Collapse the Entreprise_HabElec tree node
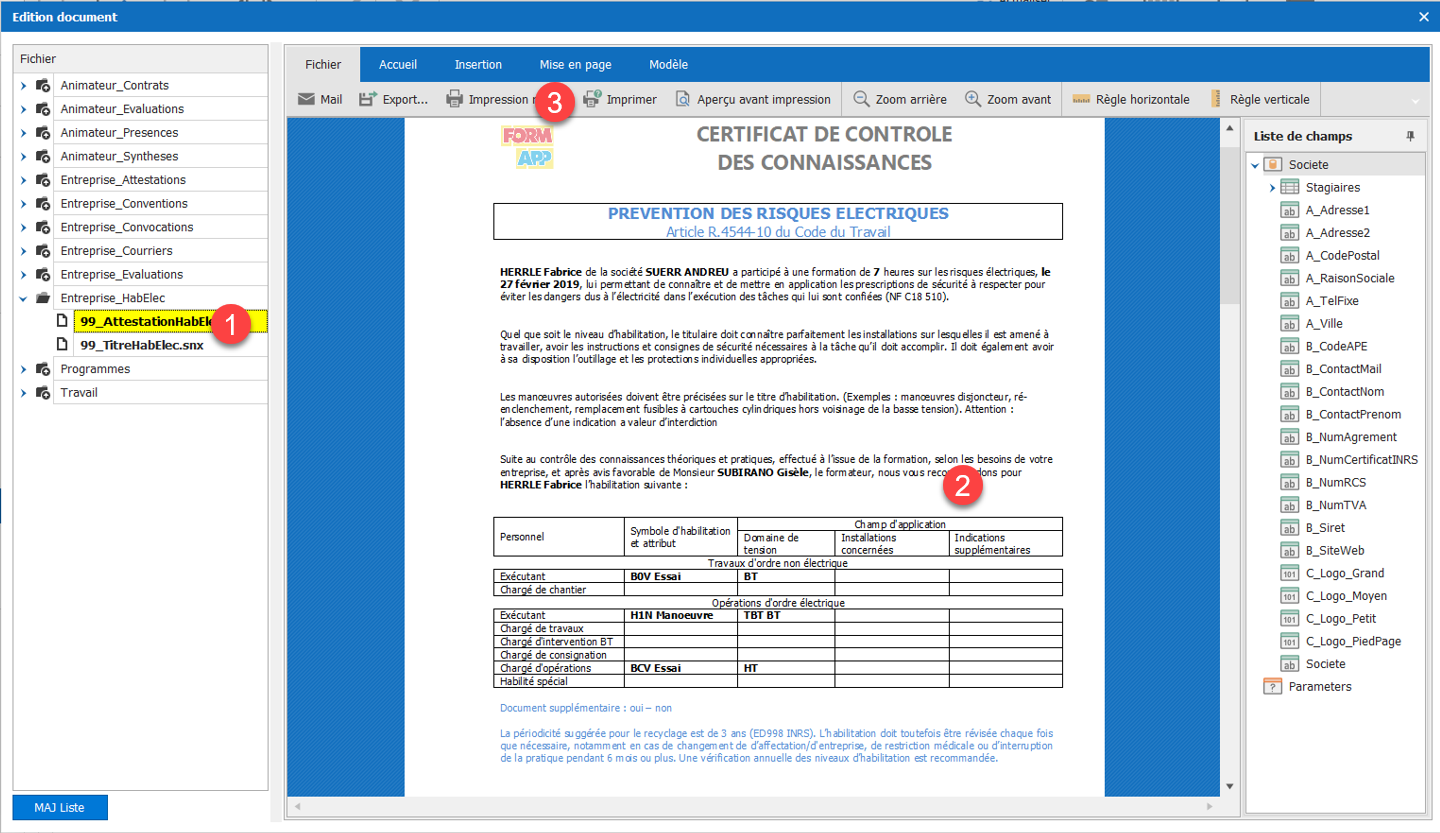 click(23, 298)
